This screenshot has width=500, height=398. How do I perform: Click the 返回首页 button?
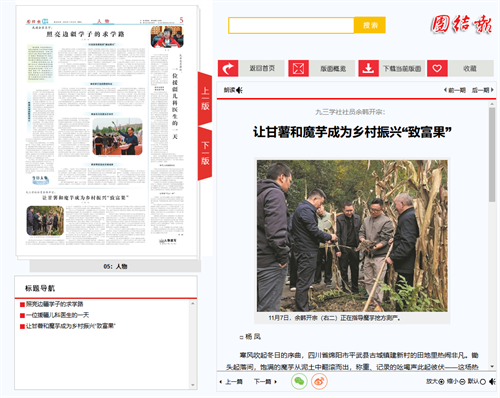262,69
